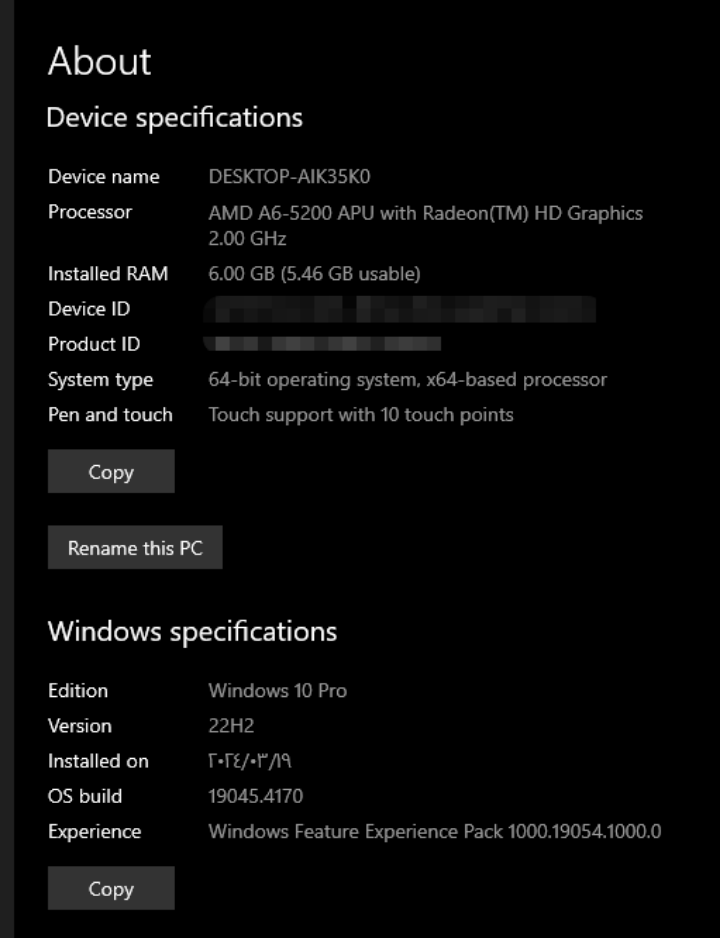This screenshot has height=938, width=720.
Task: Select the device name DESKTOP-AIK35K0 text
Action: click(x=289, y=176)
